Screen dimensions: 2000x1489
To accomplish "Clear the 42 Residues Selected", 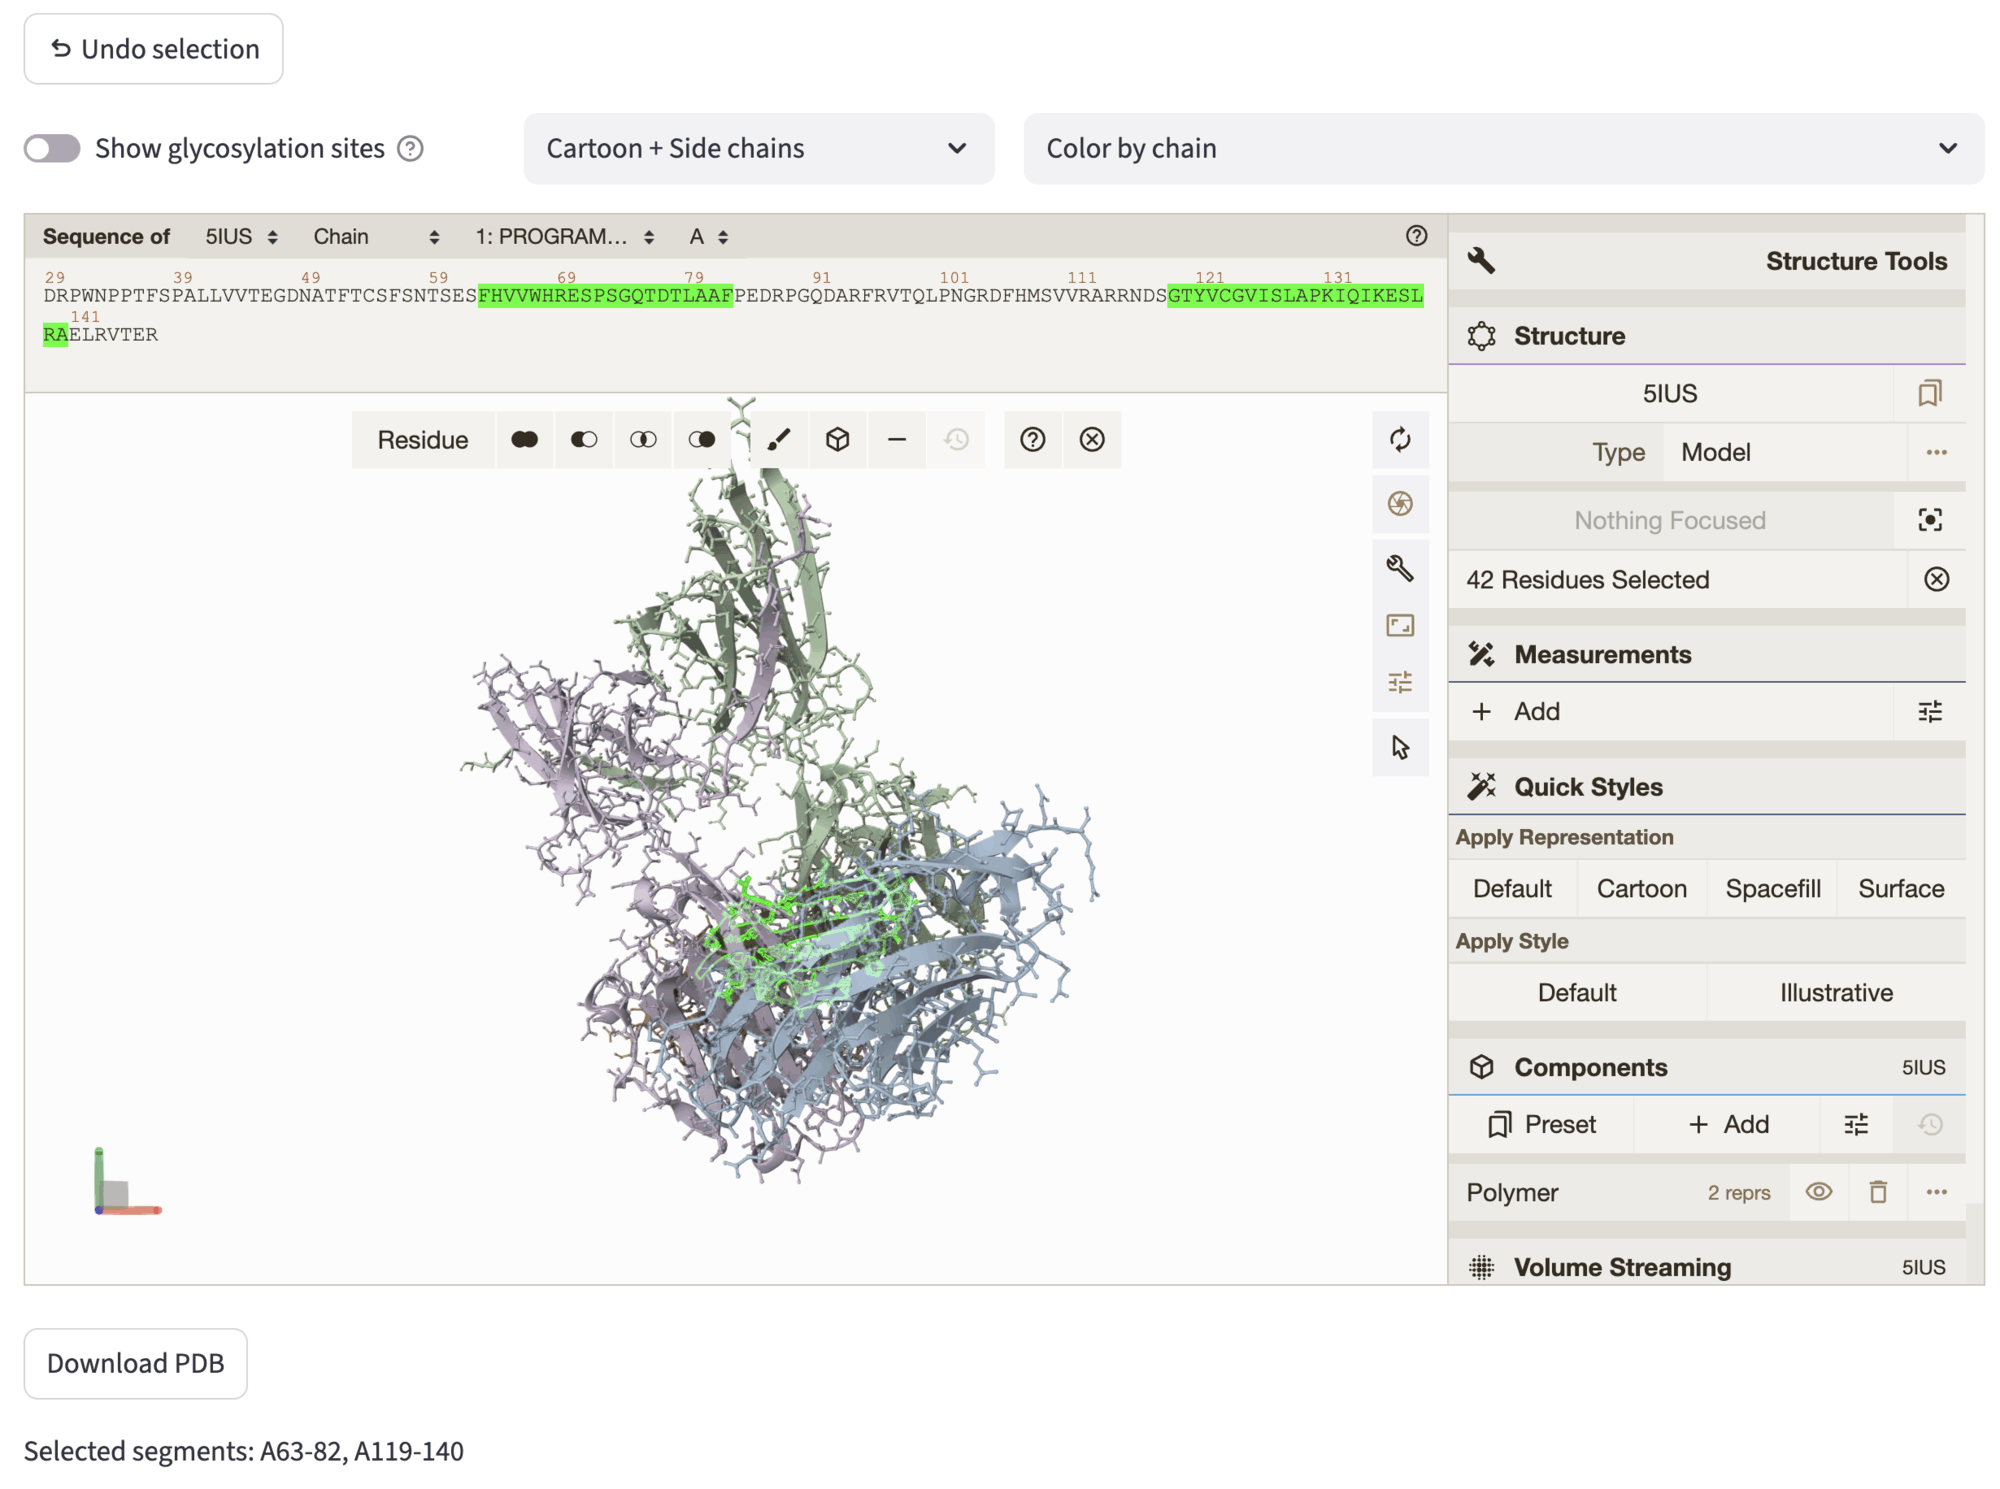I will 1936,580.
